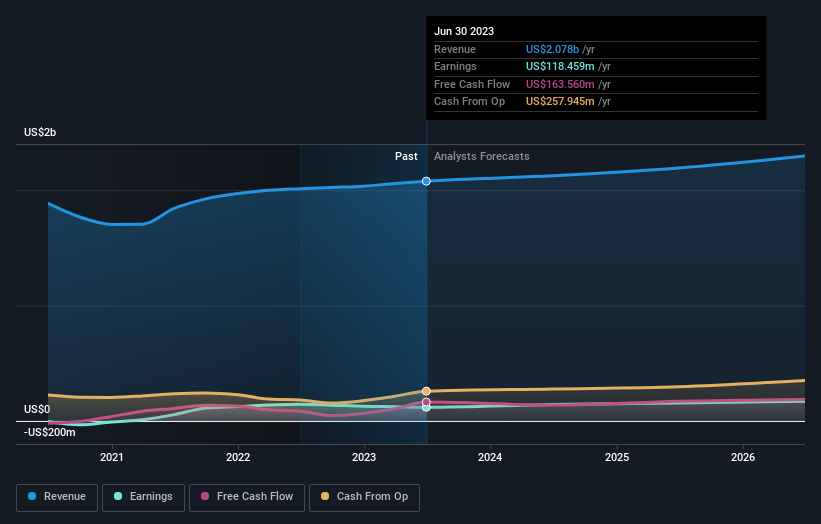Select the teal Earnings data point marker
Screen dimensions: 821x524
[x=426, y=408]
